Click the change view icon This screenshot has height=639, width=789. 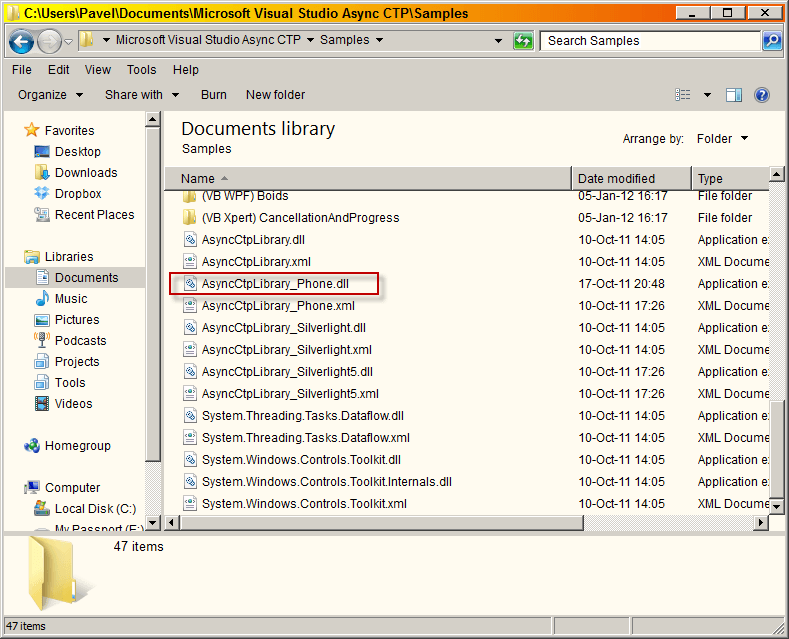683,95
